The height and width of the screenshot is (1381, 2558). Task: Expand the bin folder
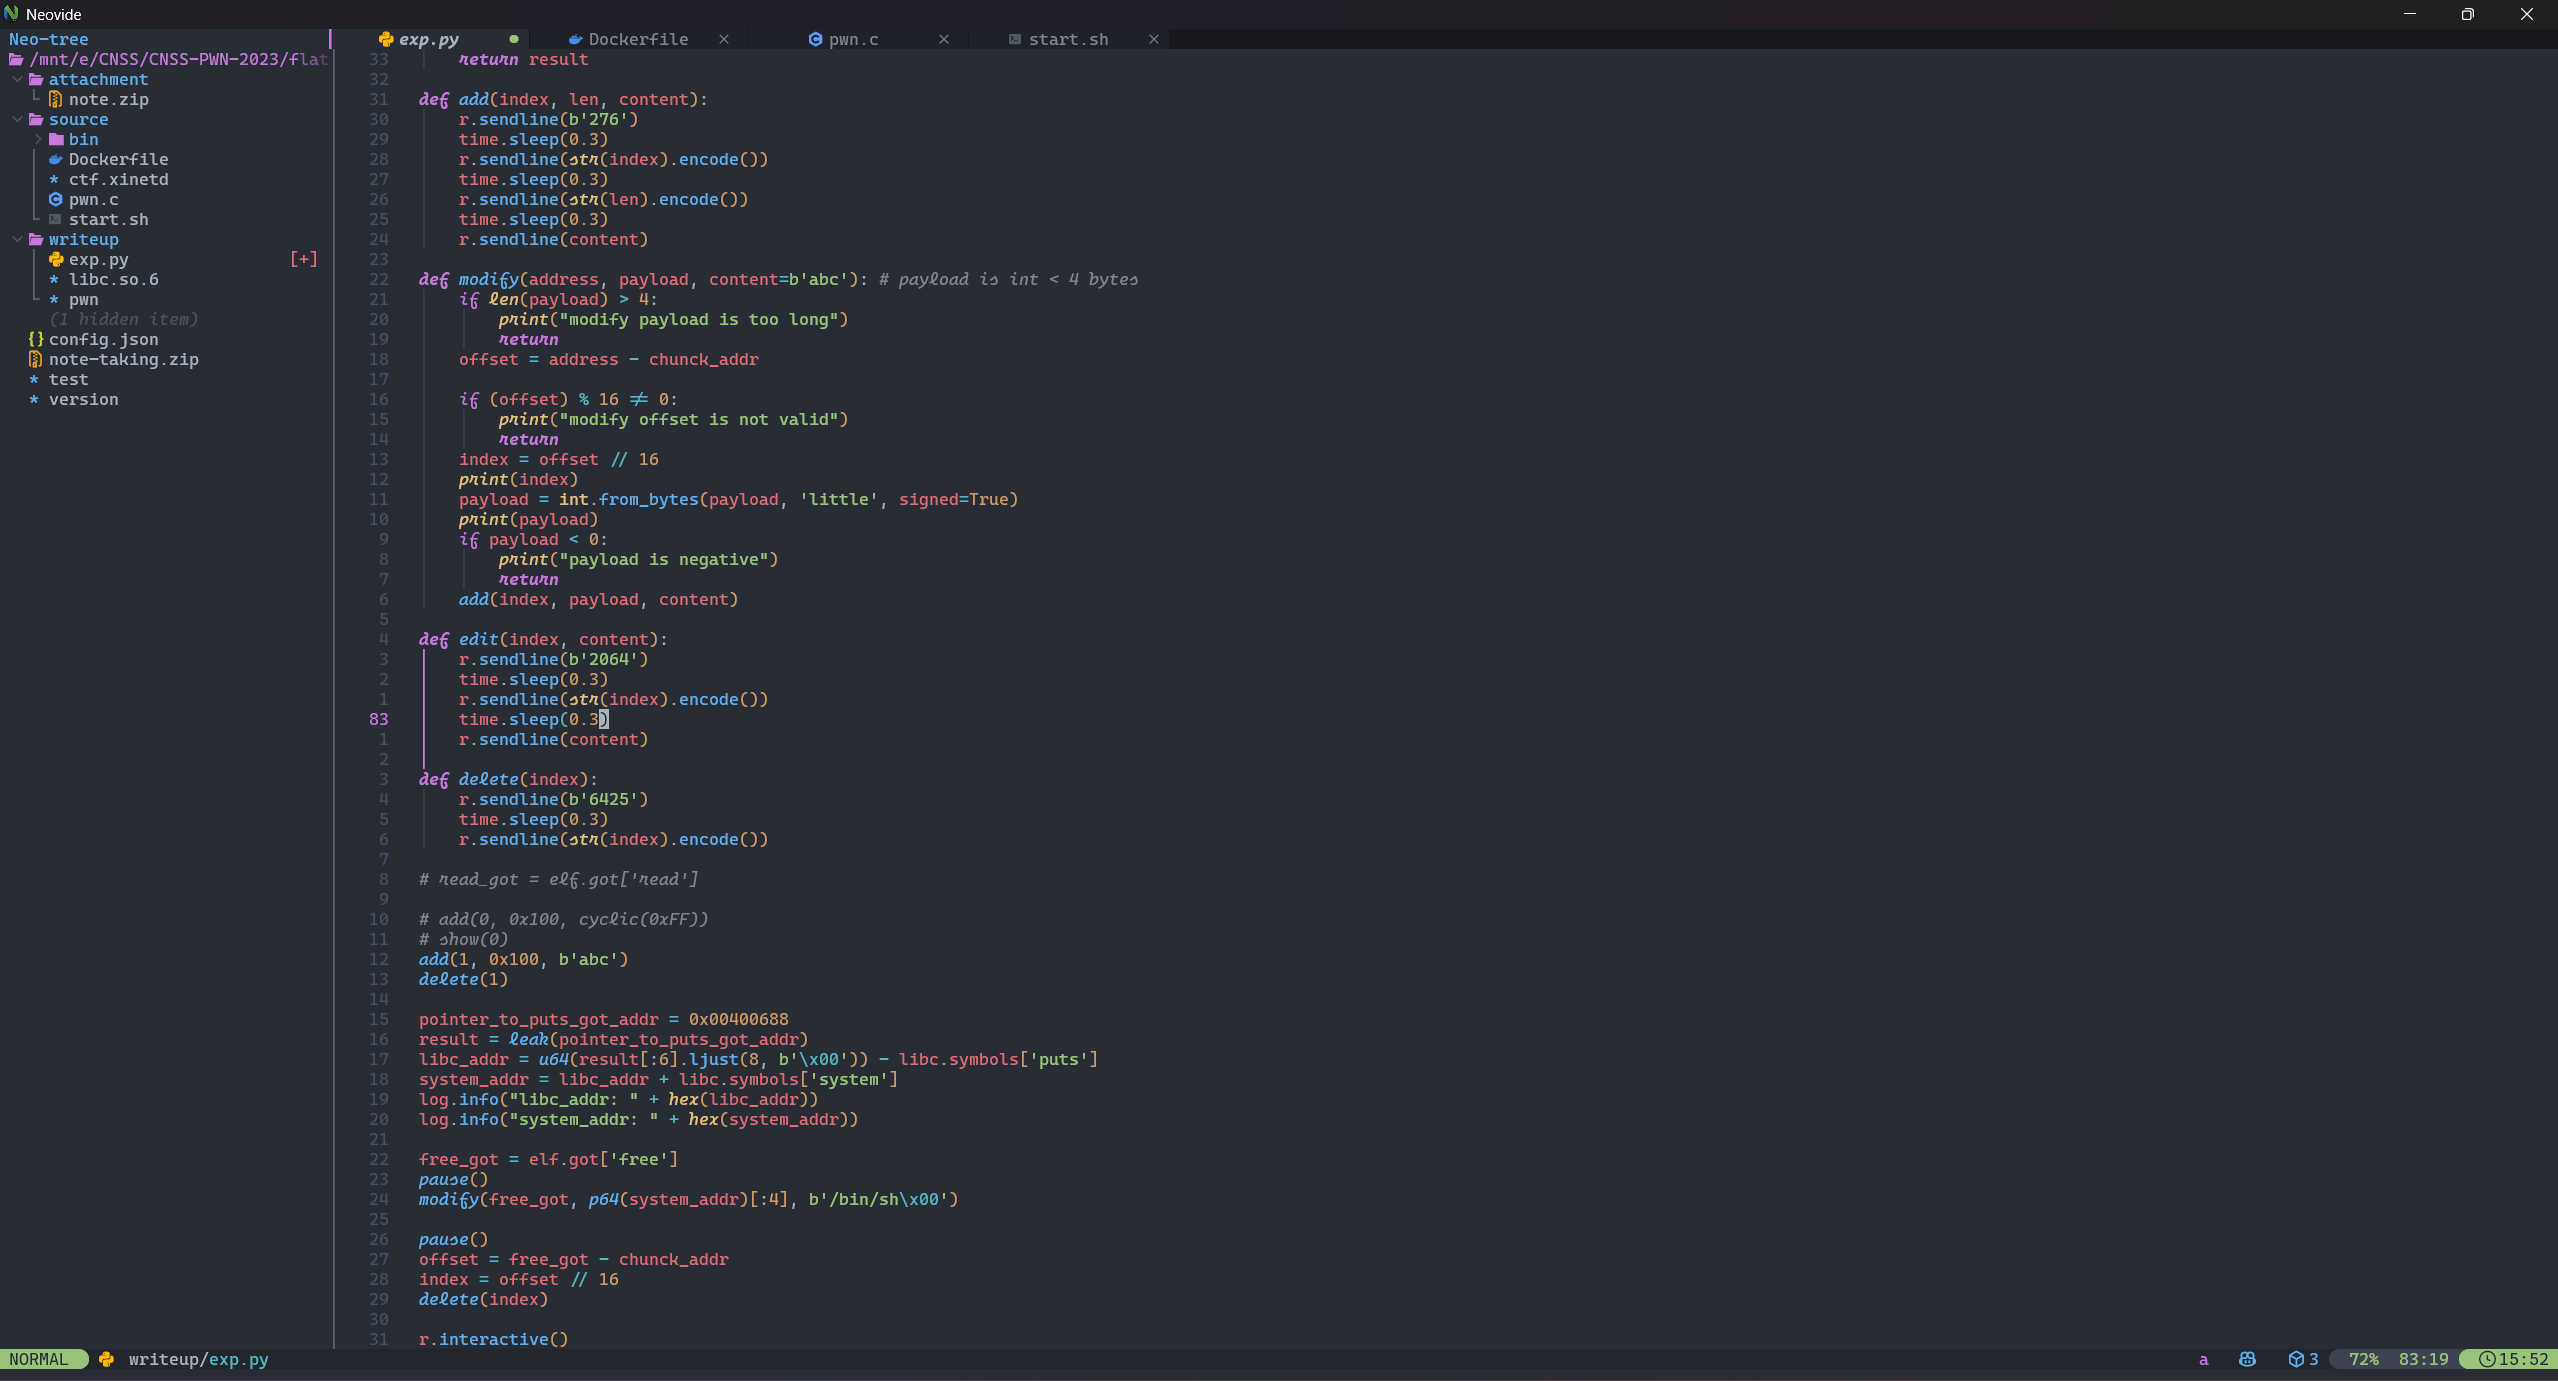(x=38, y=139)
